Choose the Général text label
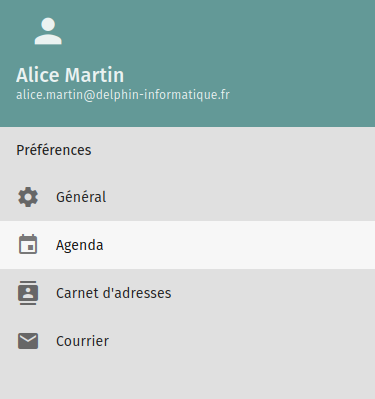This screenshot has height=399, width=375. [81, 197]
